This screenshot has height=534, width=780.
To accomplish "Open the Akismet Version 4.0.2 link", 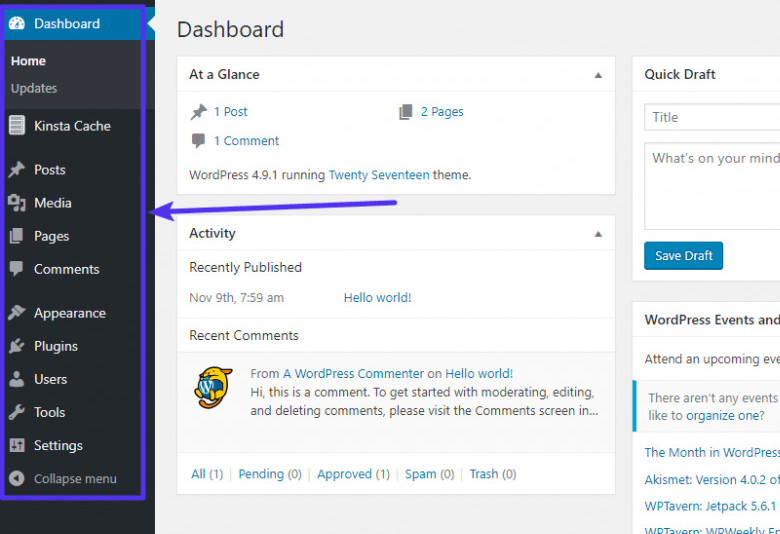I will click(x=712, y=479).
